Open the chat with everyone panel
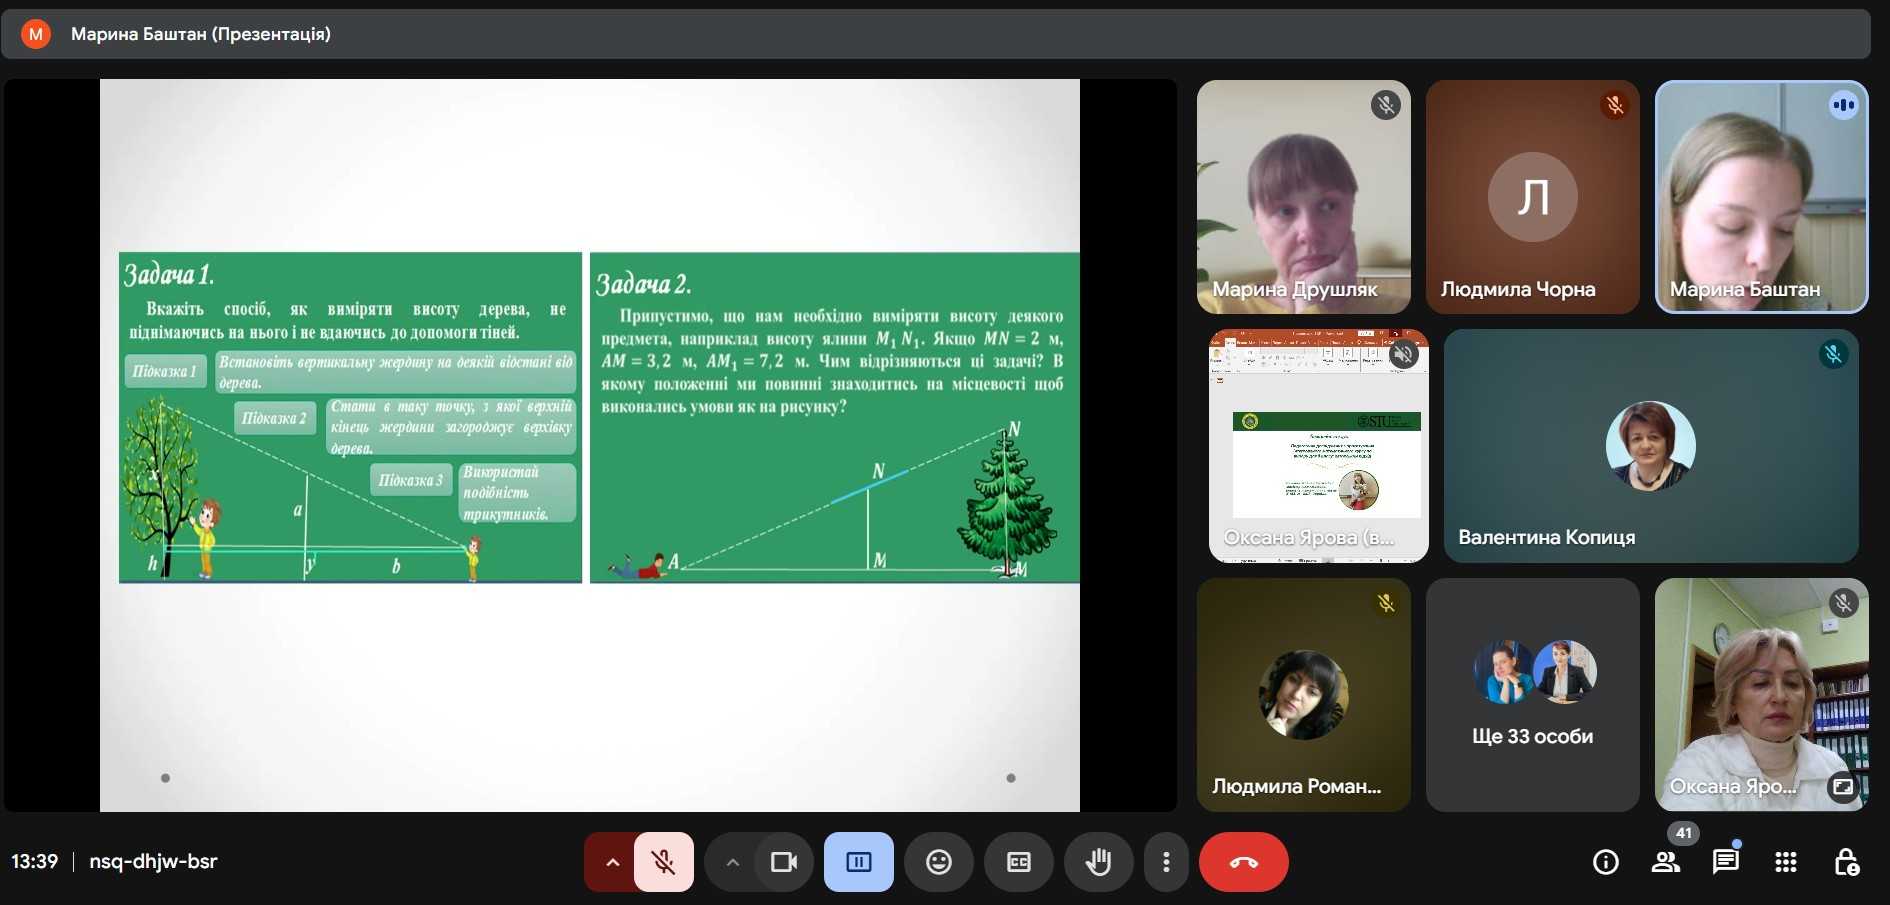Screen dimensions: 1890x905 point(1725,862)
